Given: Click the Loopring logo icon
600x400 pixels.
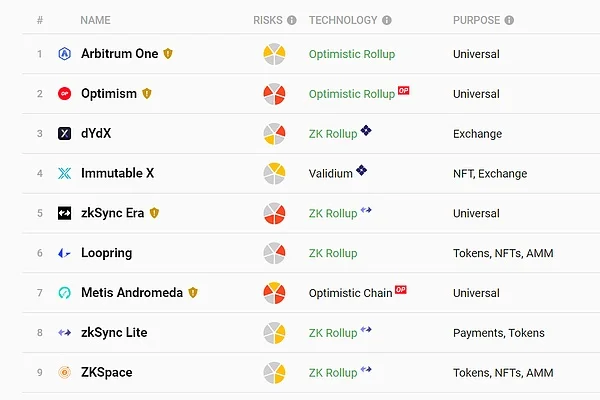Looking at the screenshot, I should click(x=65, y=253).
